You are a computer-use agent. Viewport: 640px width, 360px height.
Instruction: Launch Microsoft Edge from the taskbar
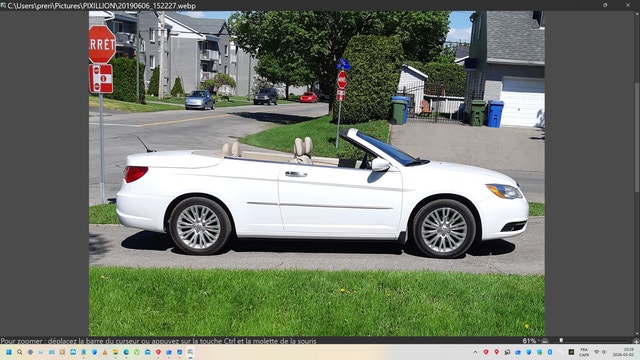(126, 352)
